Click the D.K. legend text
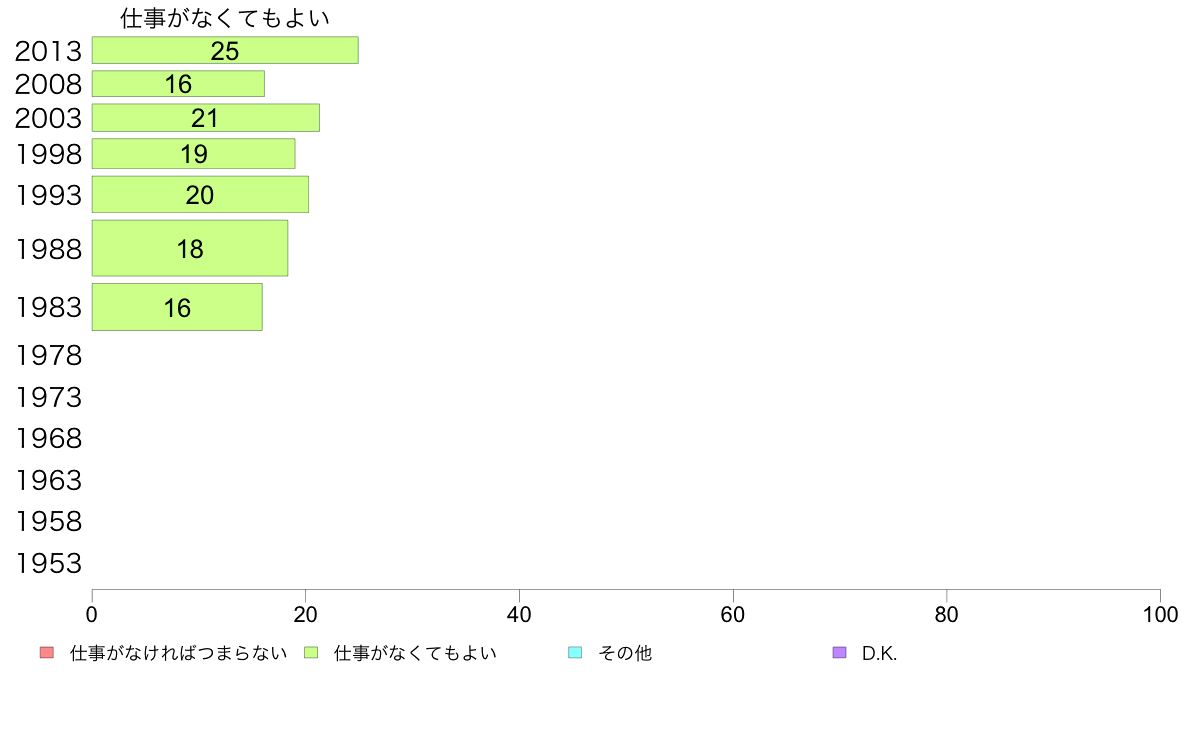This screenshot has width=1188, height=736. point(879,653)
